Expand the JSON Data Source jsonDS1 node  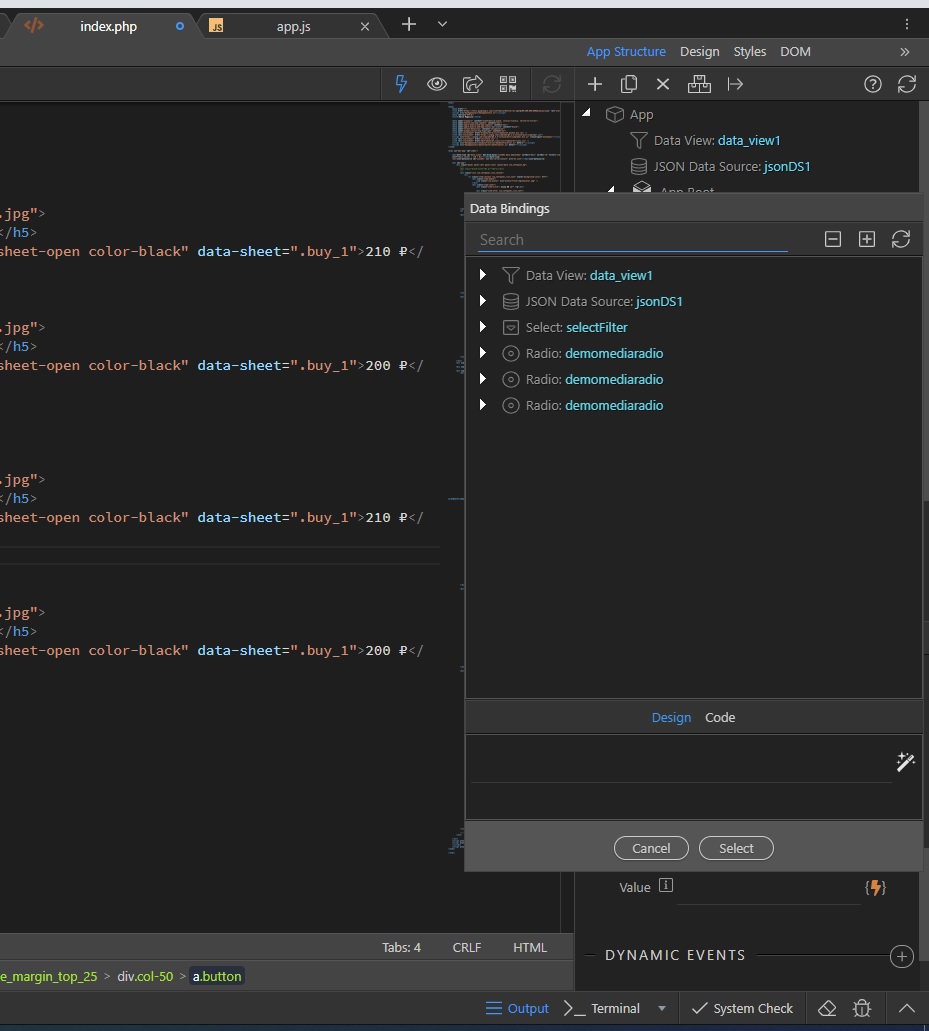[x=483, y=301]
